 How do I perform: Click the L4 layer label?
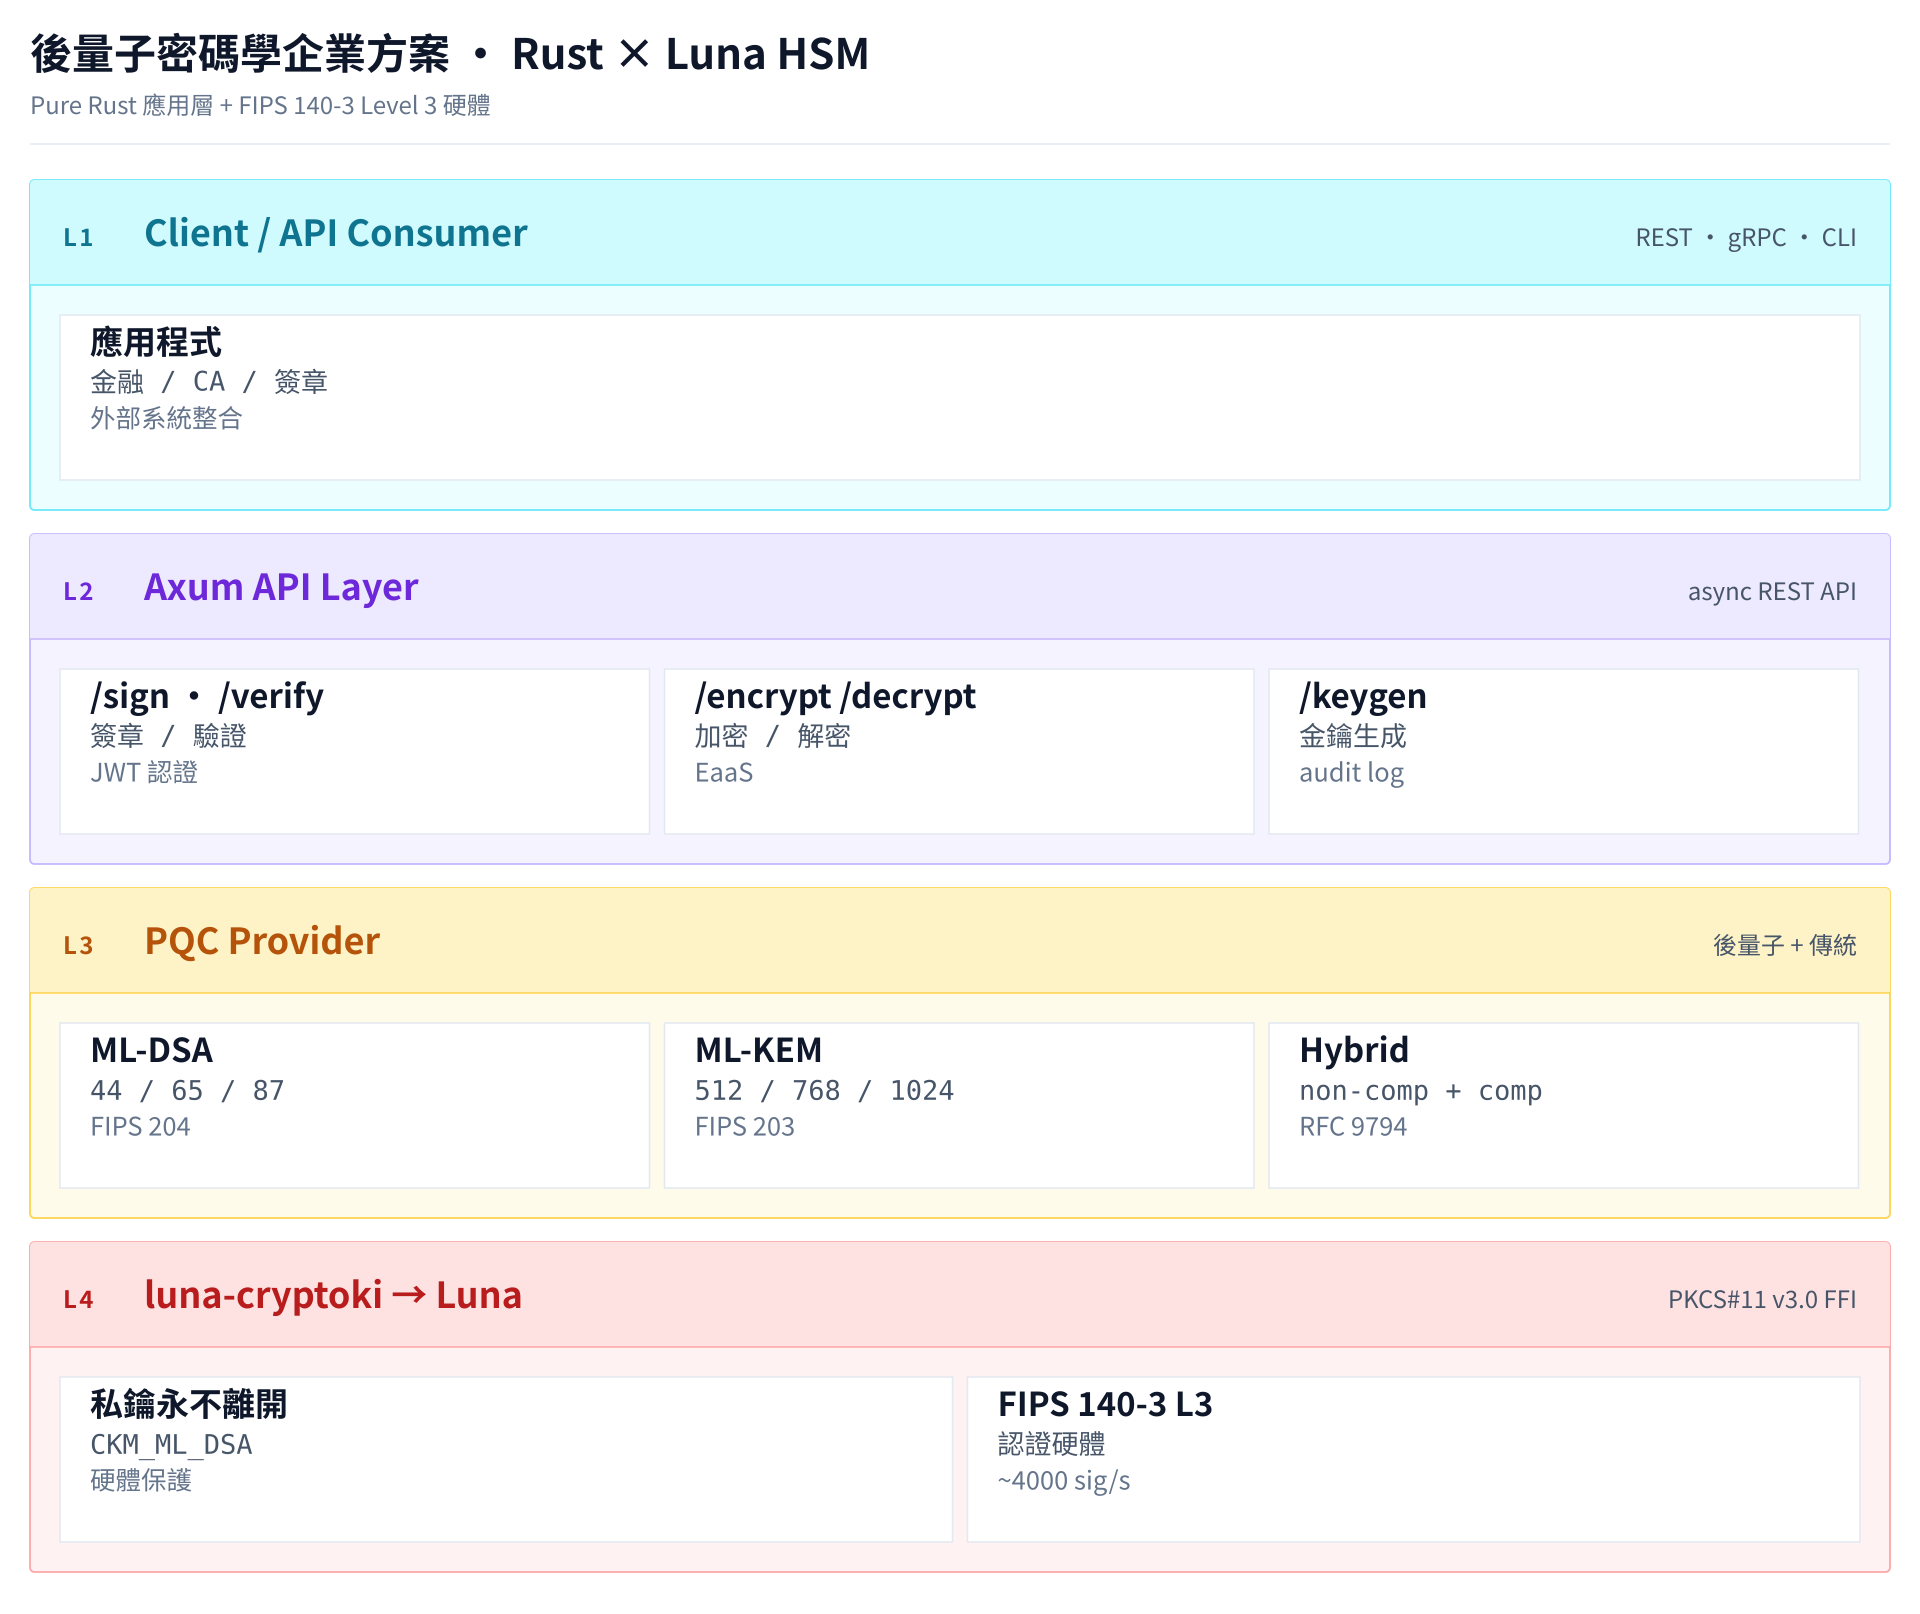(x=78, y=1300)
